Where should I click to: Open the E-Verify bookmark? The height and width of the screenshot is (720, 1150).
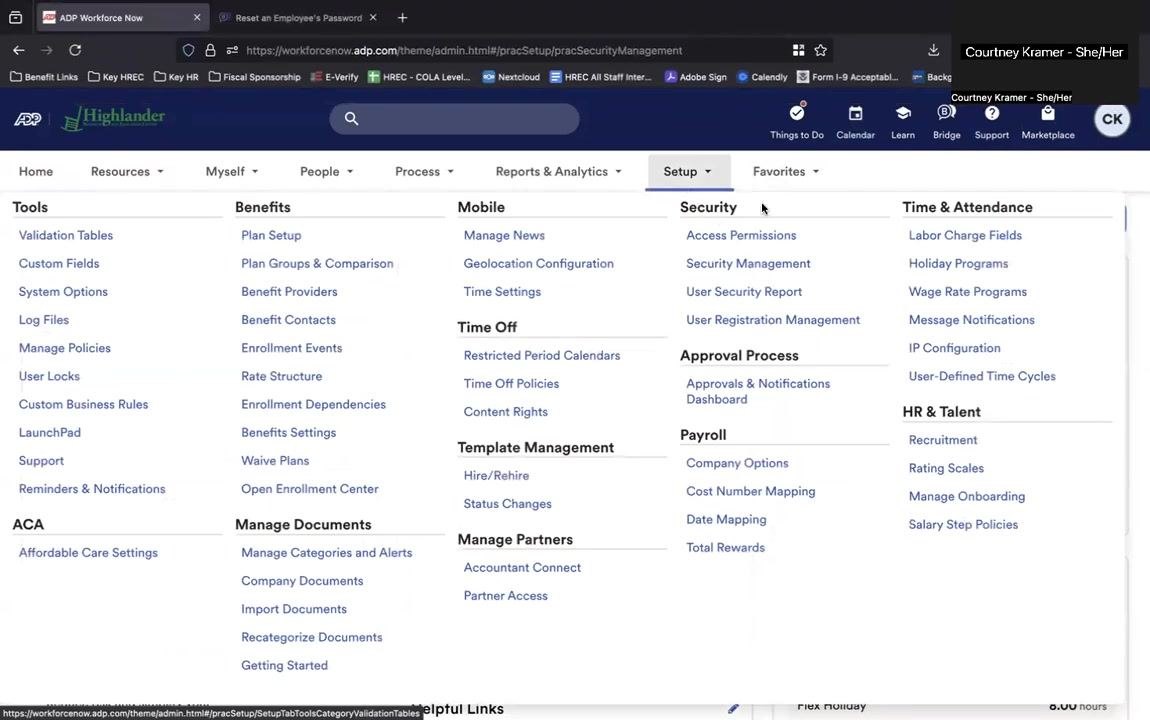334,76
